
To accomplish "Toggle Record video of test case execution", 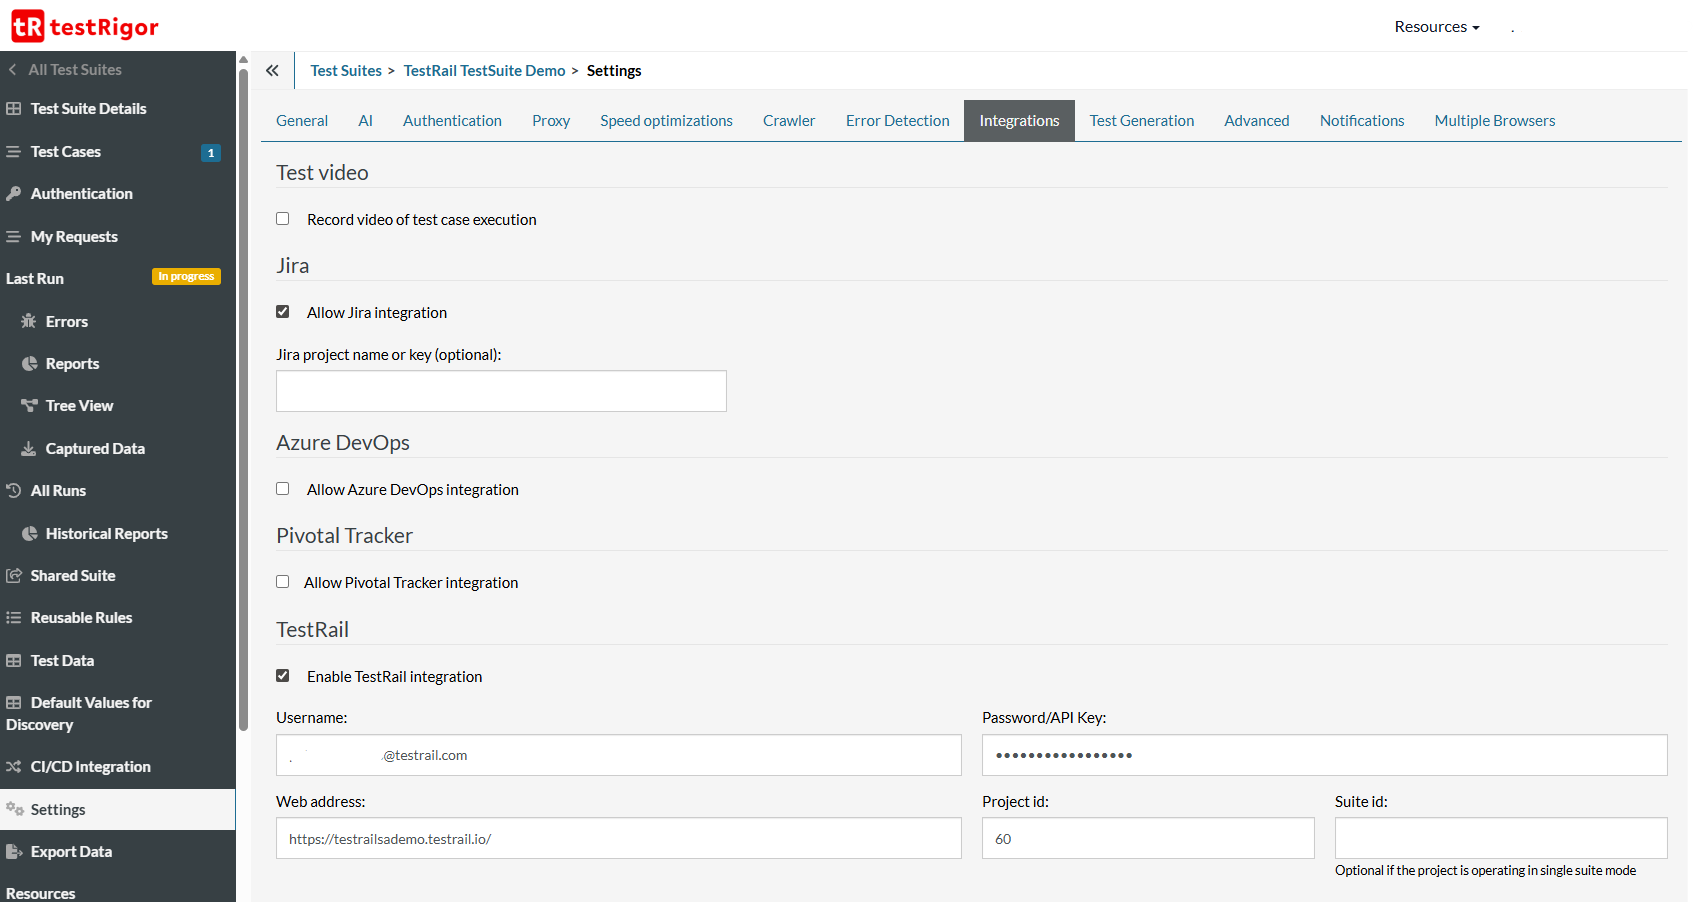I will (x=283, y=219).
